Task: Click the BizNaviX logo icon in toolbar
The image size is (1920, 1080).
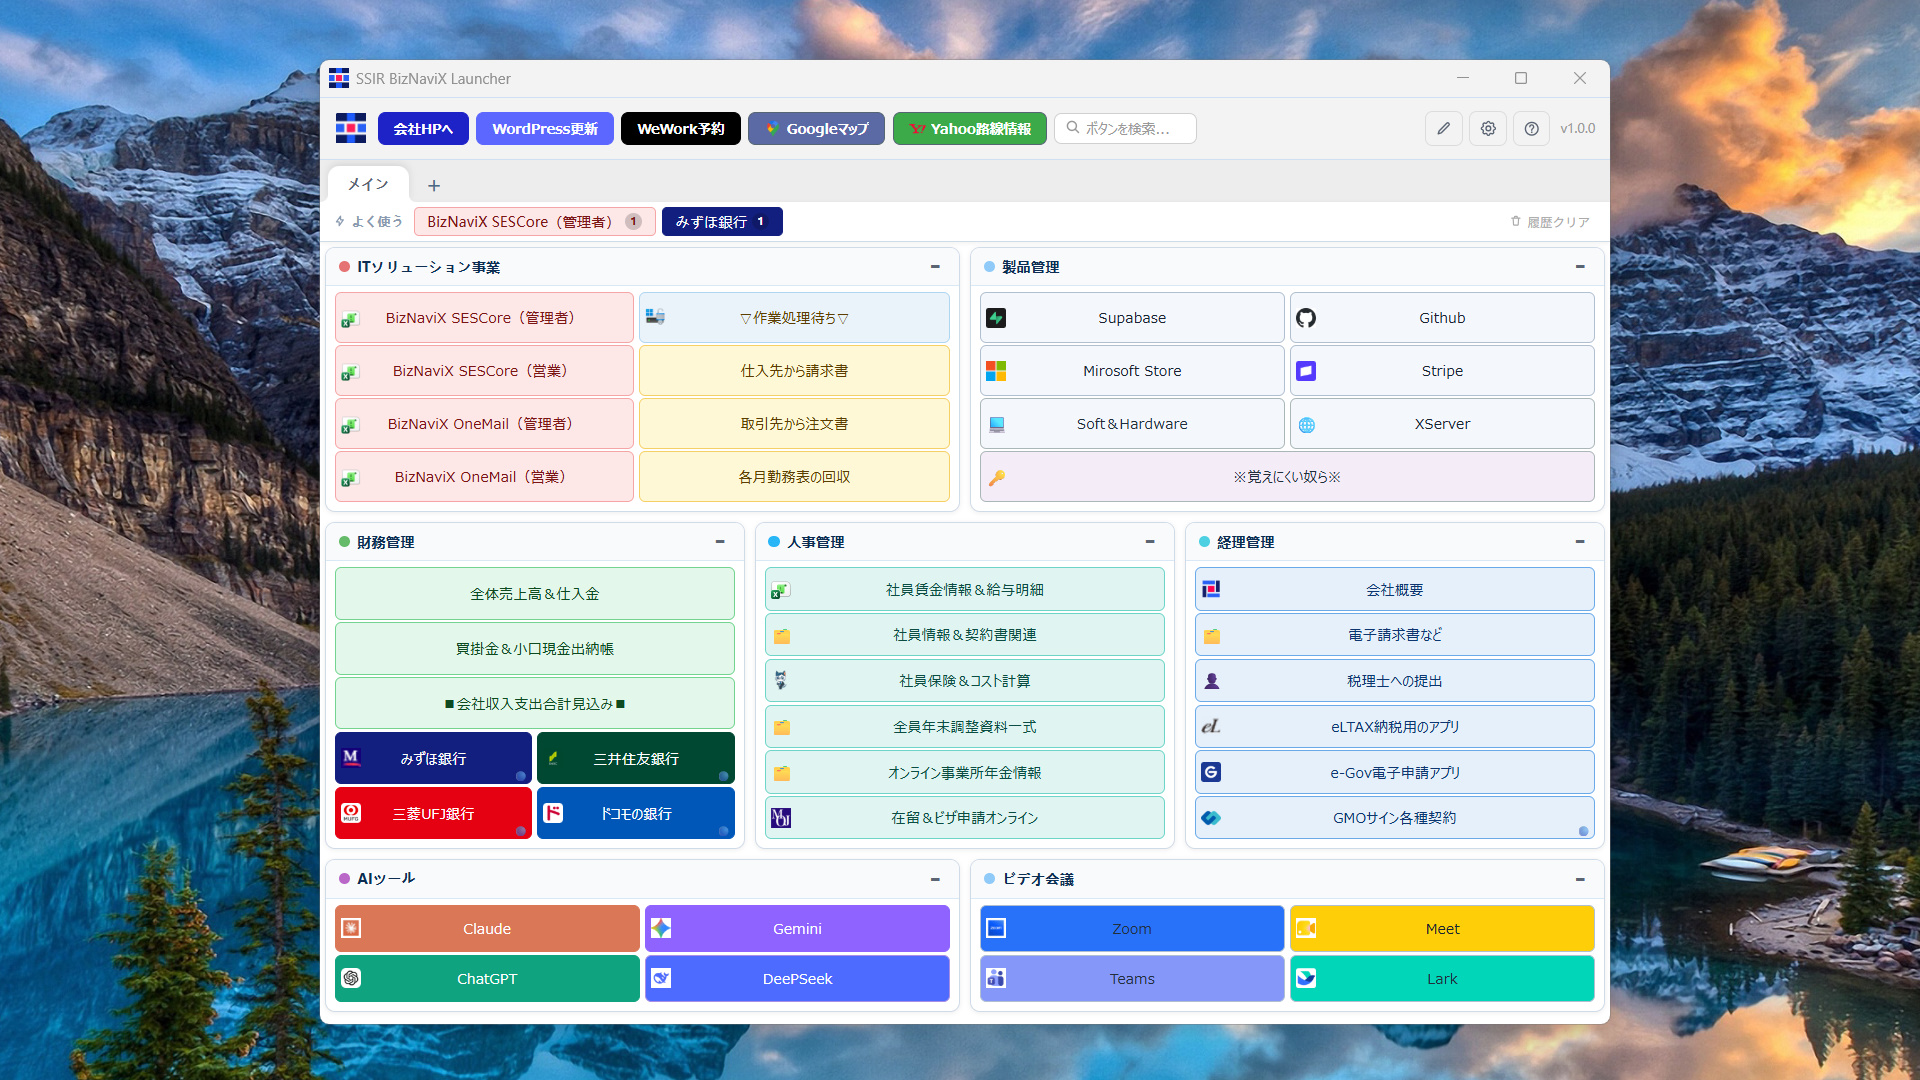Action: tap(350, 128)
